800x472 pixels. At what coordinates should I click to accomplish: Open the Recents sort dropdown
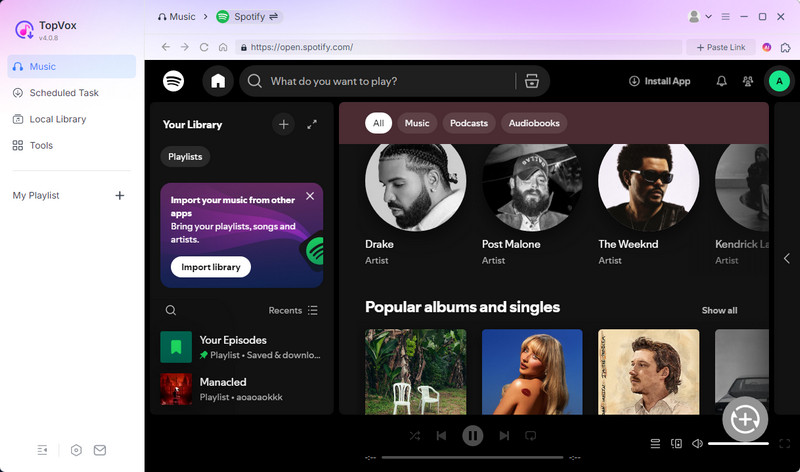(x=293, y=310)
